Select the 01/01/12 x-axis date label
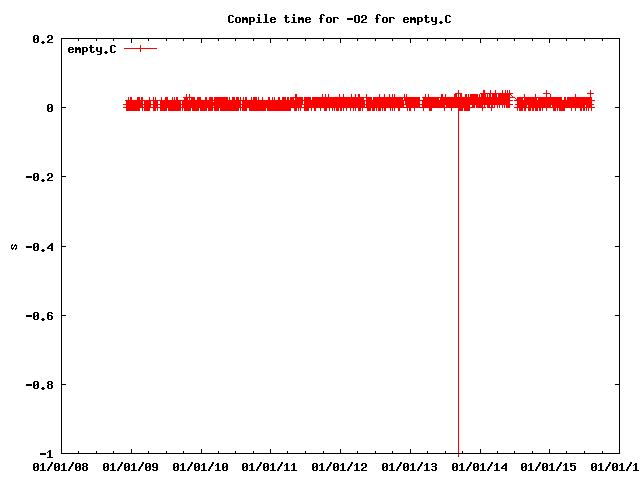Viewport: 640px width, 480px height. pyautogui.click(x=341, y=466)
